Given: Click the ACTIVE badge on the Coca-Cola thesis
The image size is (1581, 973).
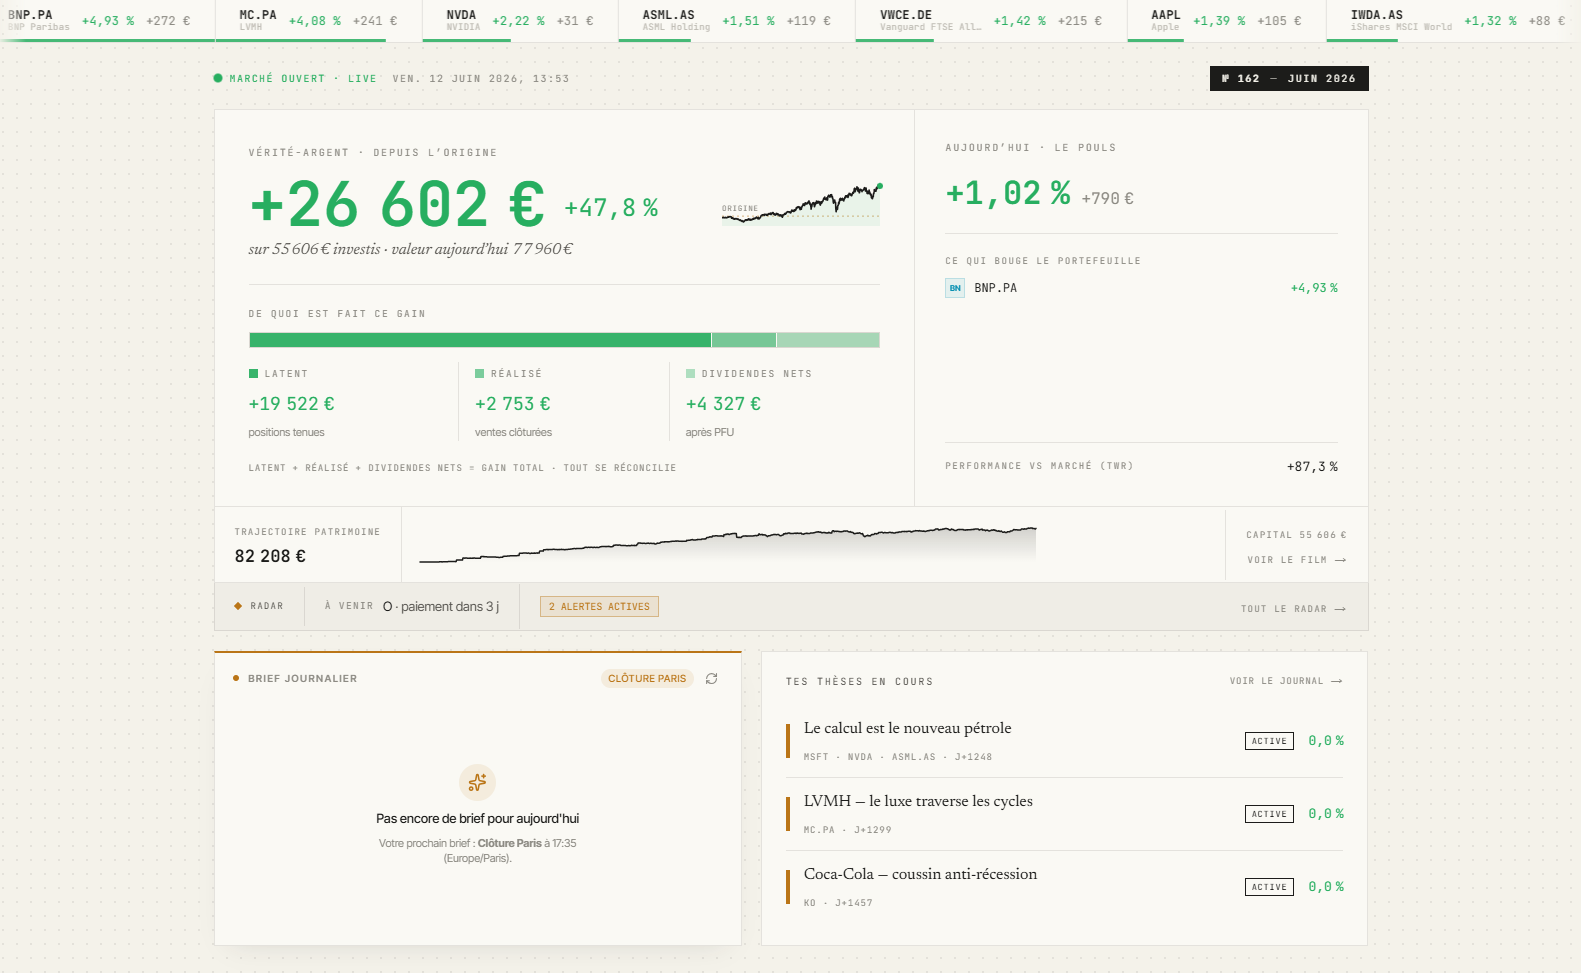Looking at the screenshot, I should (1269, 887).
